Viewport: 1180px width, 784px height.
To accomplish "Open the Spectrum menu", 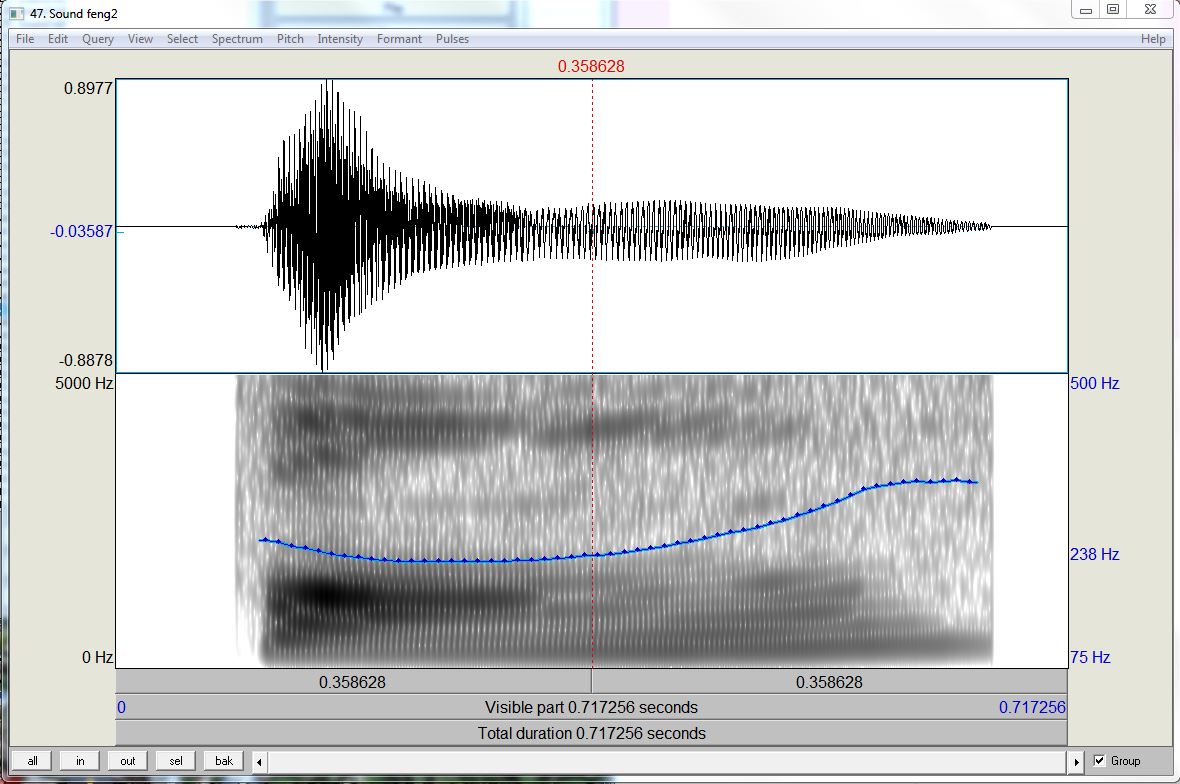I will tap(237, 38).
